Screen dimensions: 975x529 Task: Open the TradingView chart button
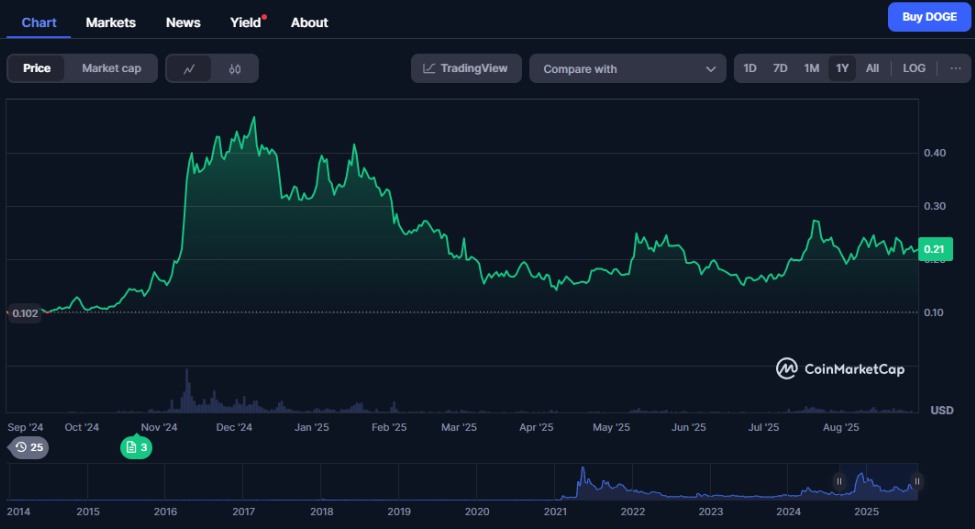coord(466,68)
